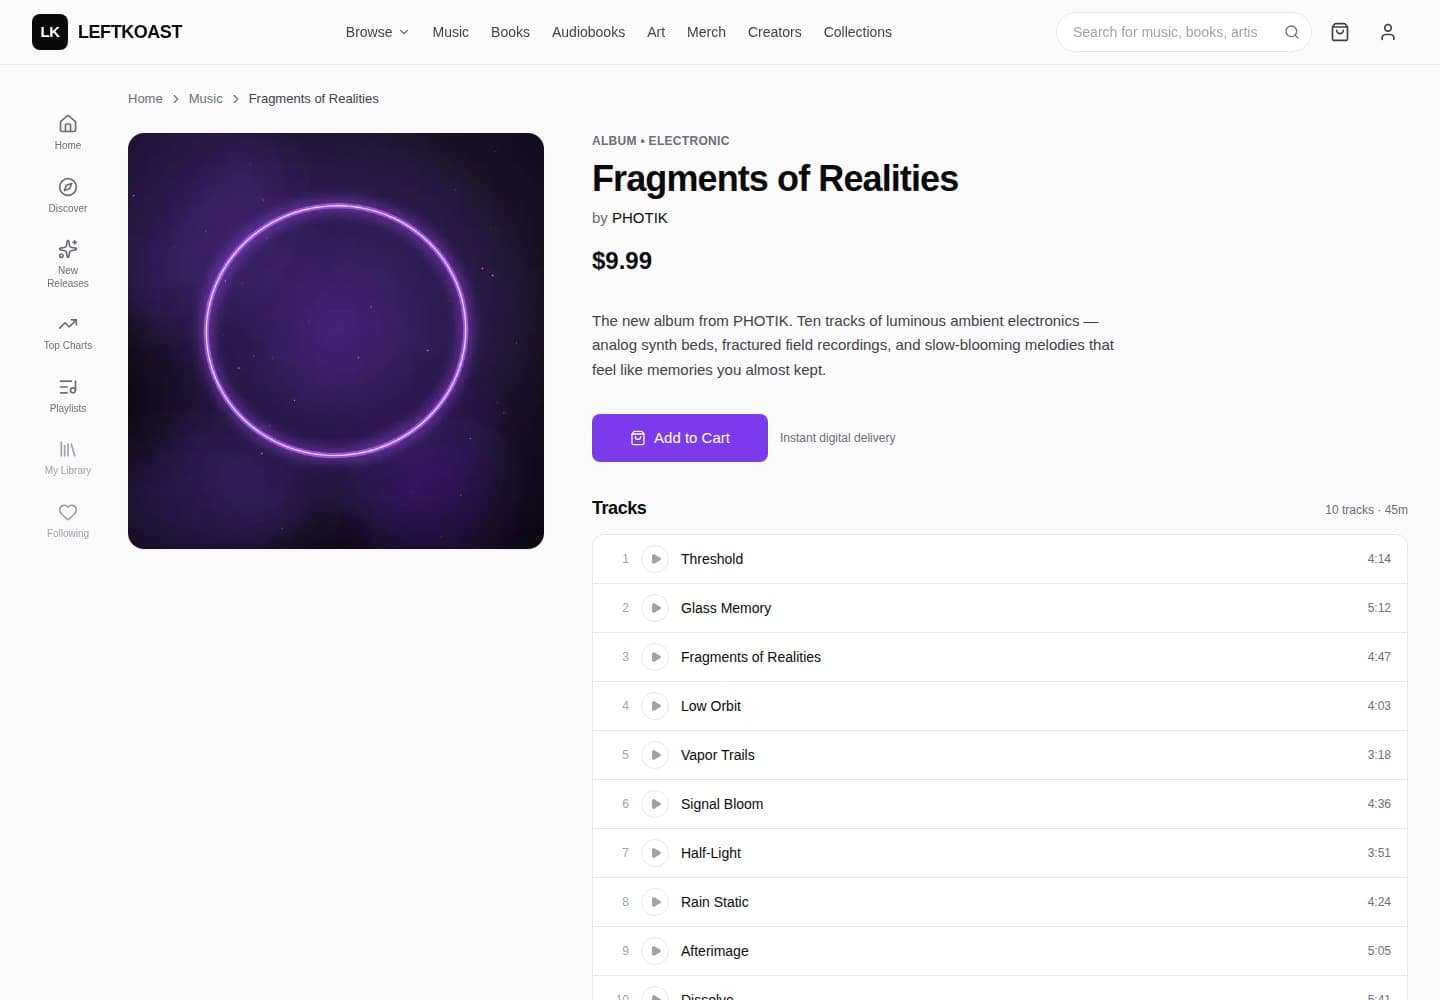The image size is (1440, 1000).
Task: Open Top Charts in the sidebar
Action: pos(68,333)
